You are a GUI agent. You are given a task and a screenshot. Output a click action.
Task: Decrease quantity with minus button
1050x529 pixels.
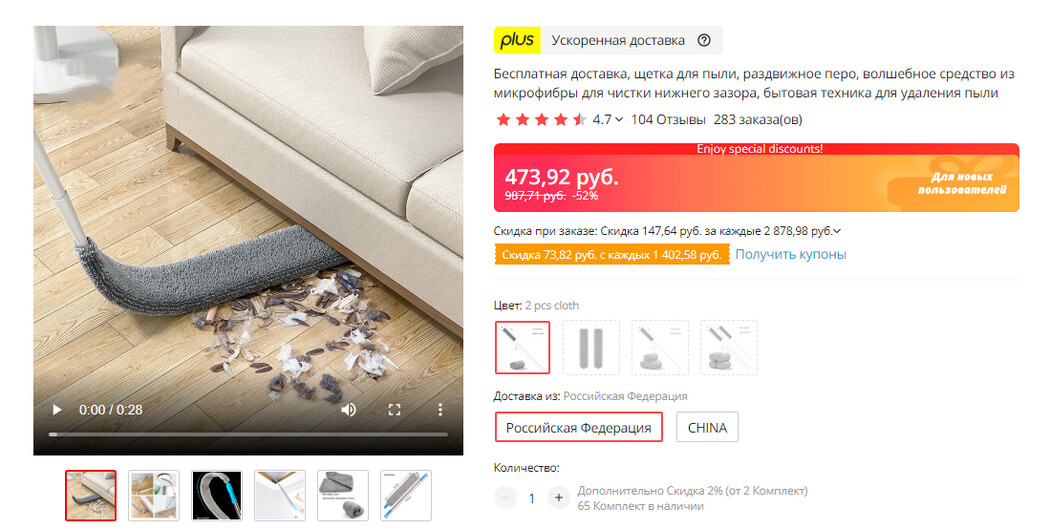point(506,498)
